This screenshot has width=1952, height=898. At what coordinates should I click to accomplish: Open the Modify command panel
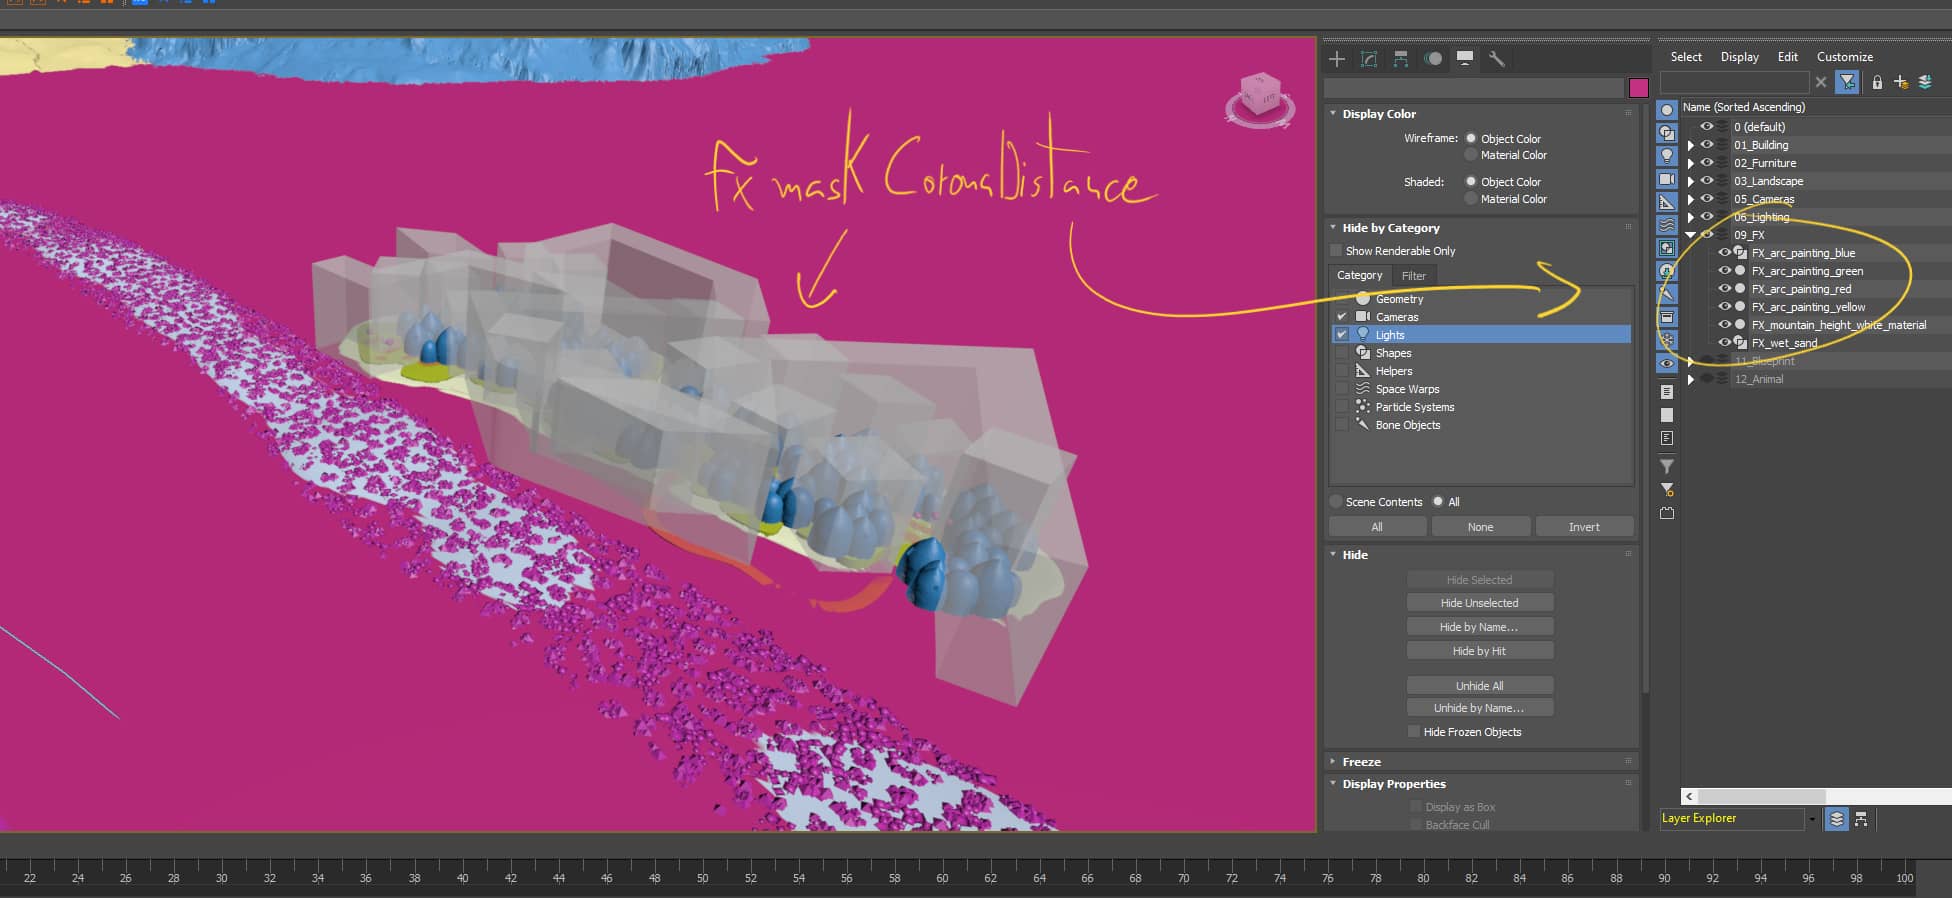pyautogui.click(x=1369, y=59)
